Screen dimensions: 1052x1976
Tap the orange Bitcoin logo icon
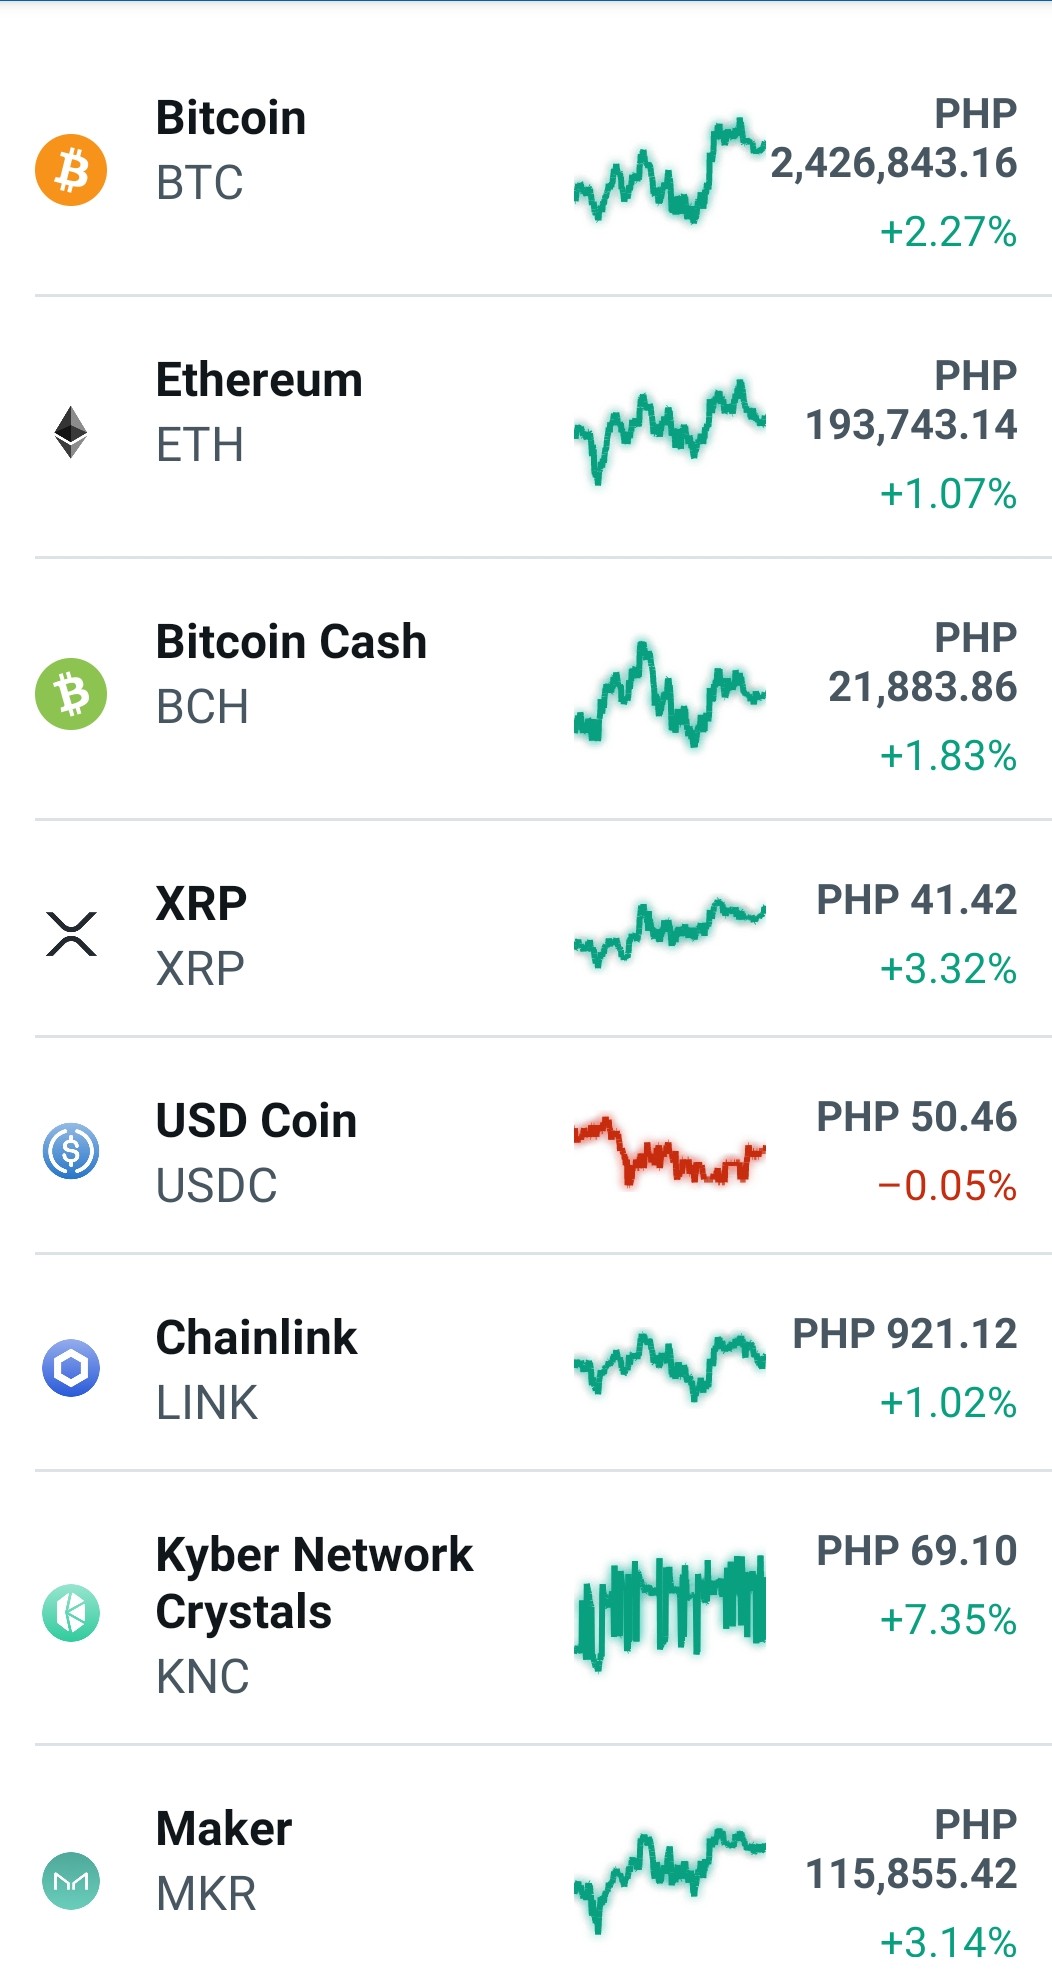click(71, 170)
